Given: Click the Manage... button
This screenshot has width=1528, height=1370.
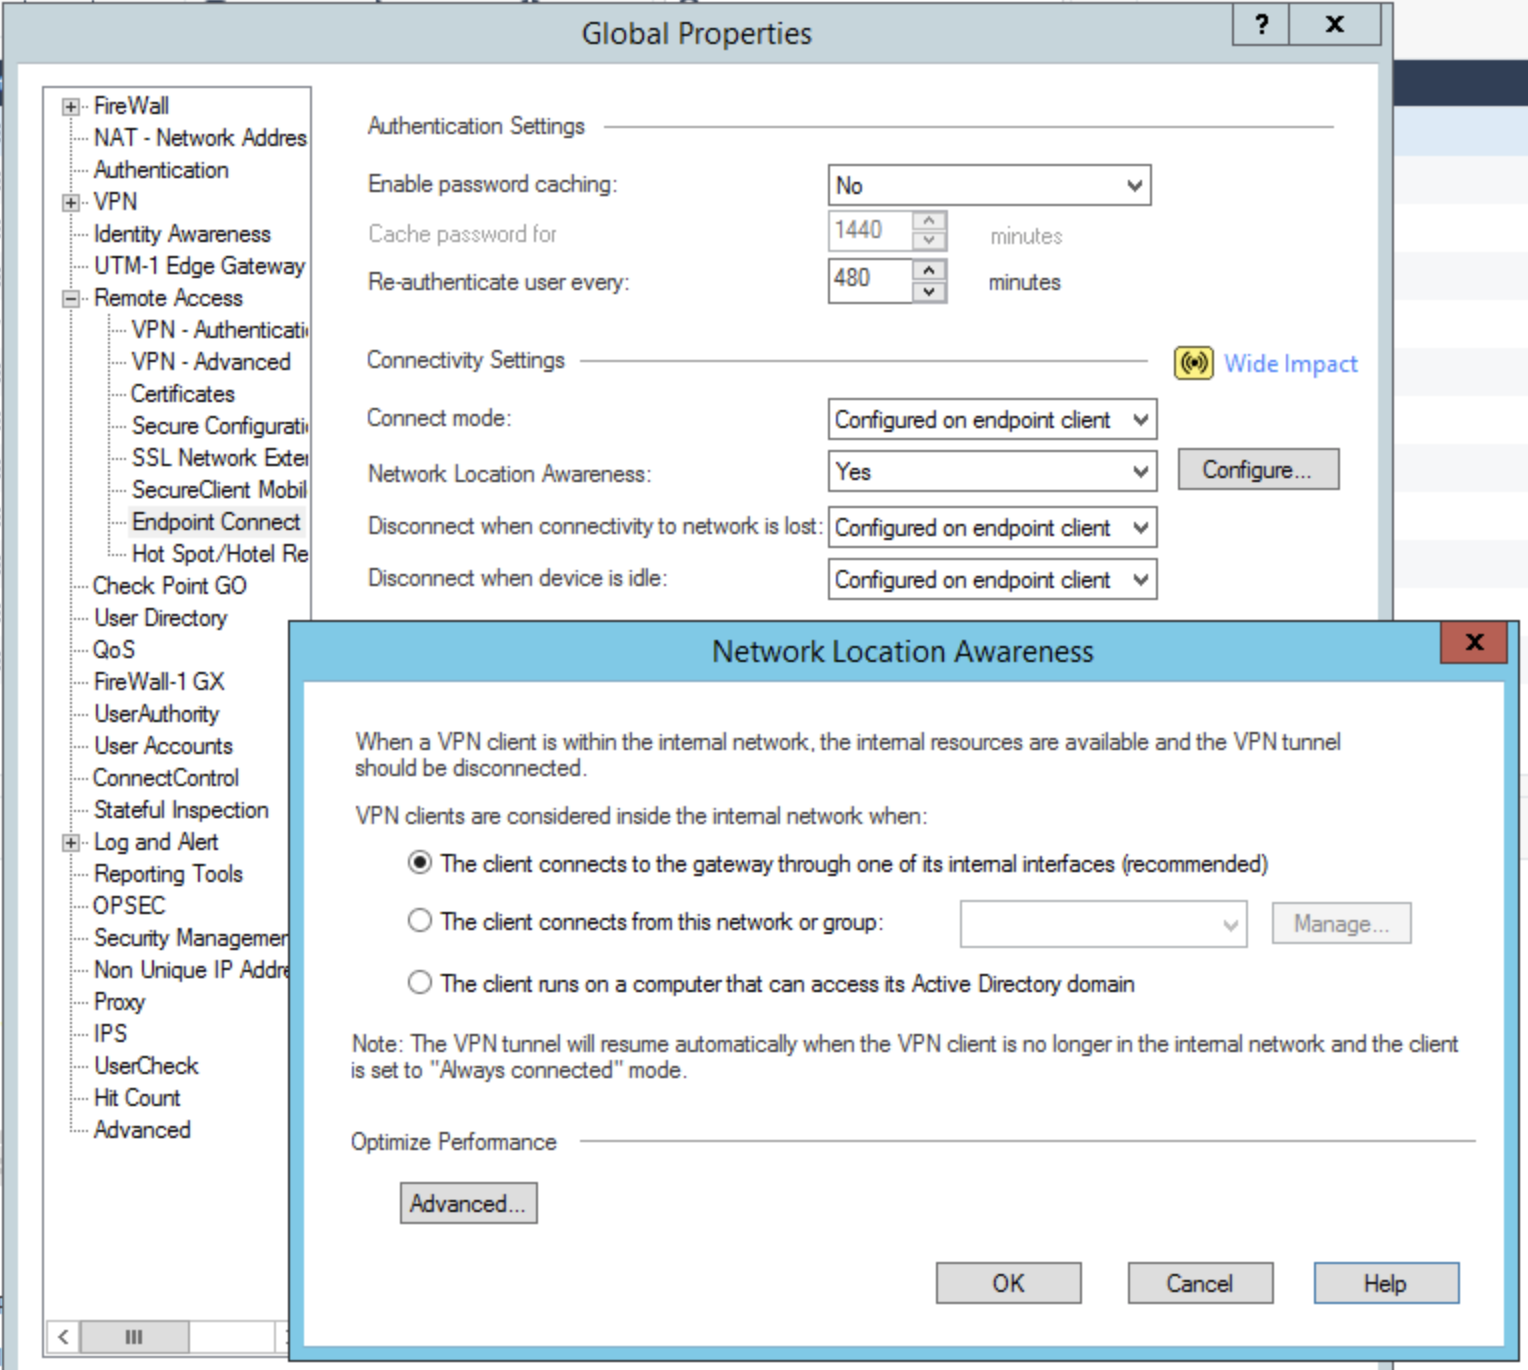Looking at the screenshot, I should pyautogui.click(x=1341, y=923).
